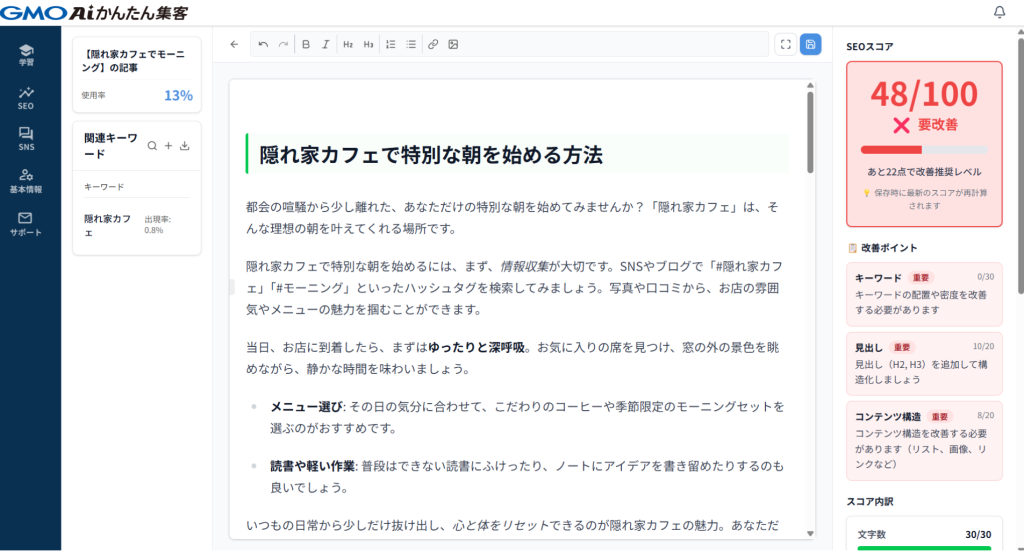Toggle italic formatting

click(326, 44)
